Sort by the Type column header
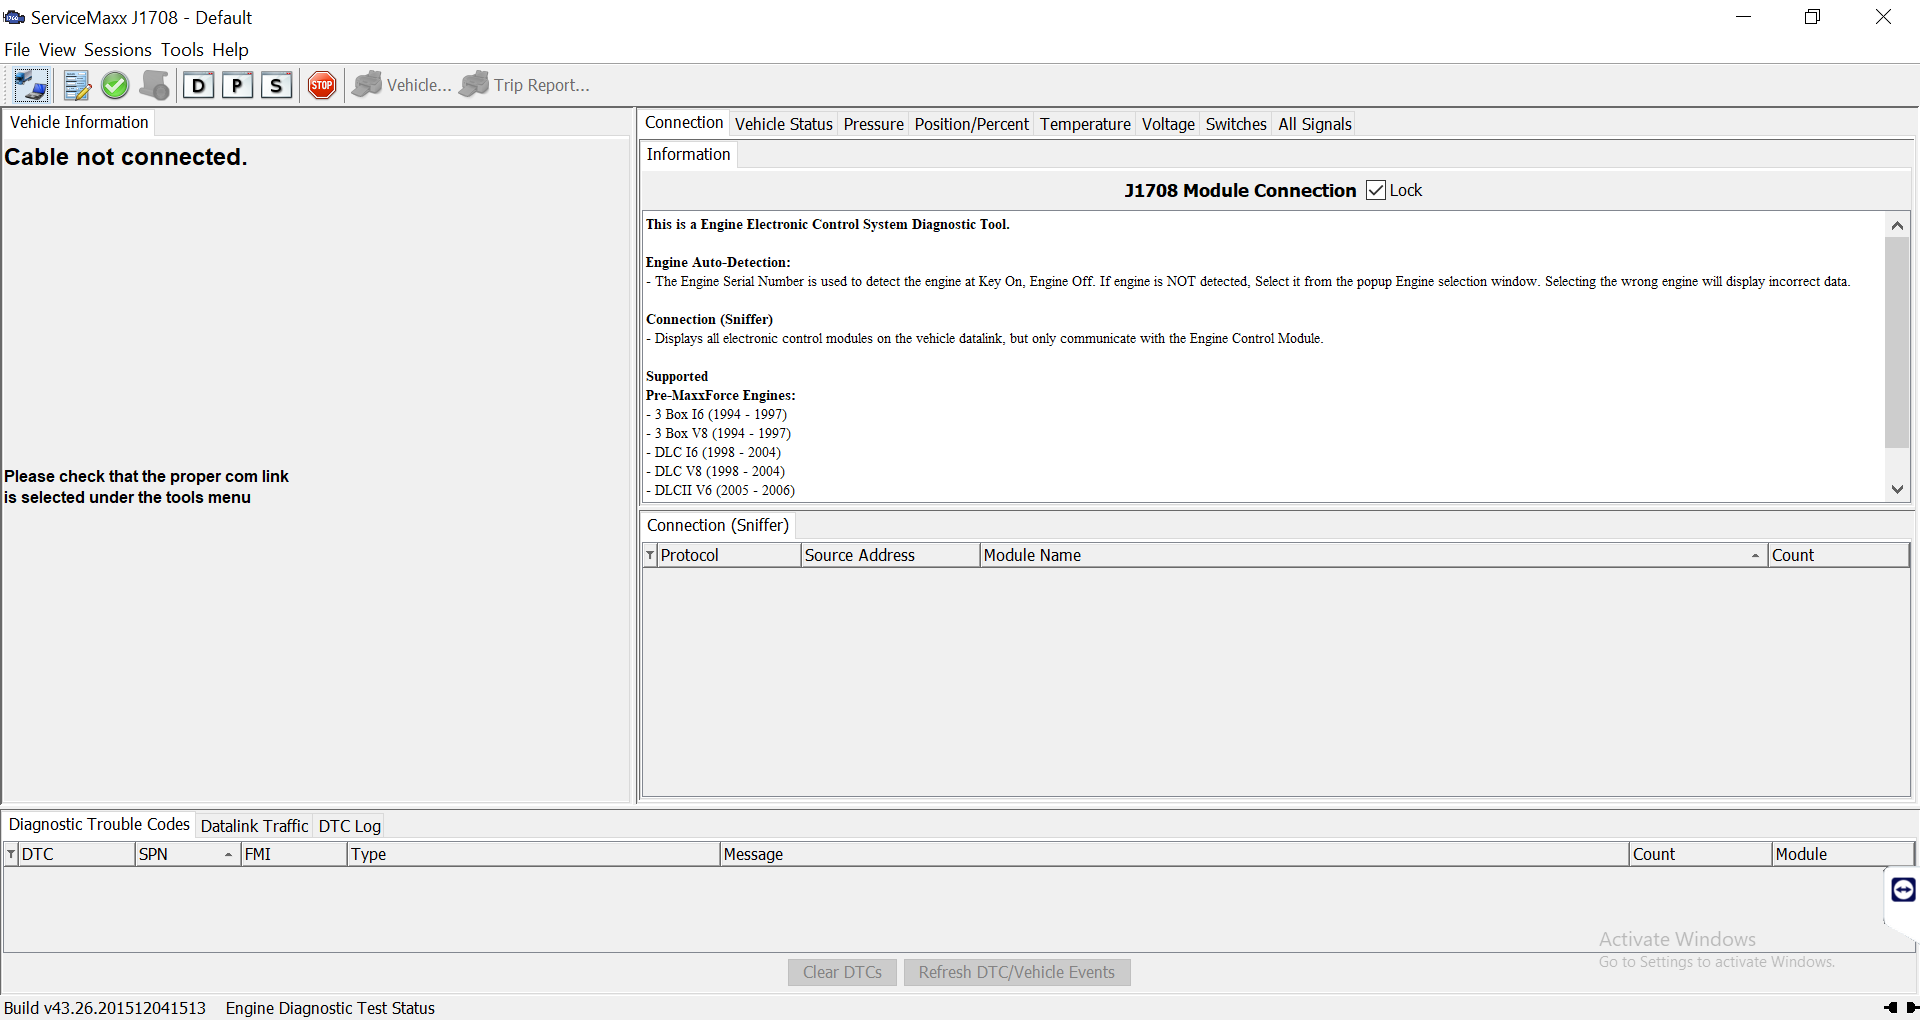The height and width of the screenshot is (1020, 1920). tap(533, 854)
